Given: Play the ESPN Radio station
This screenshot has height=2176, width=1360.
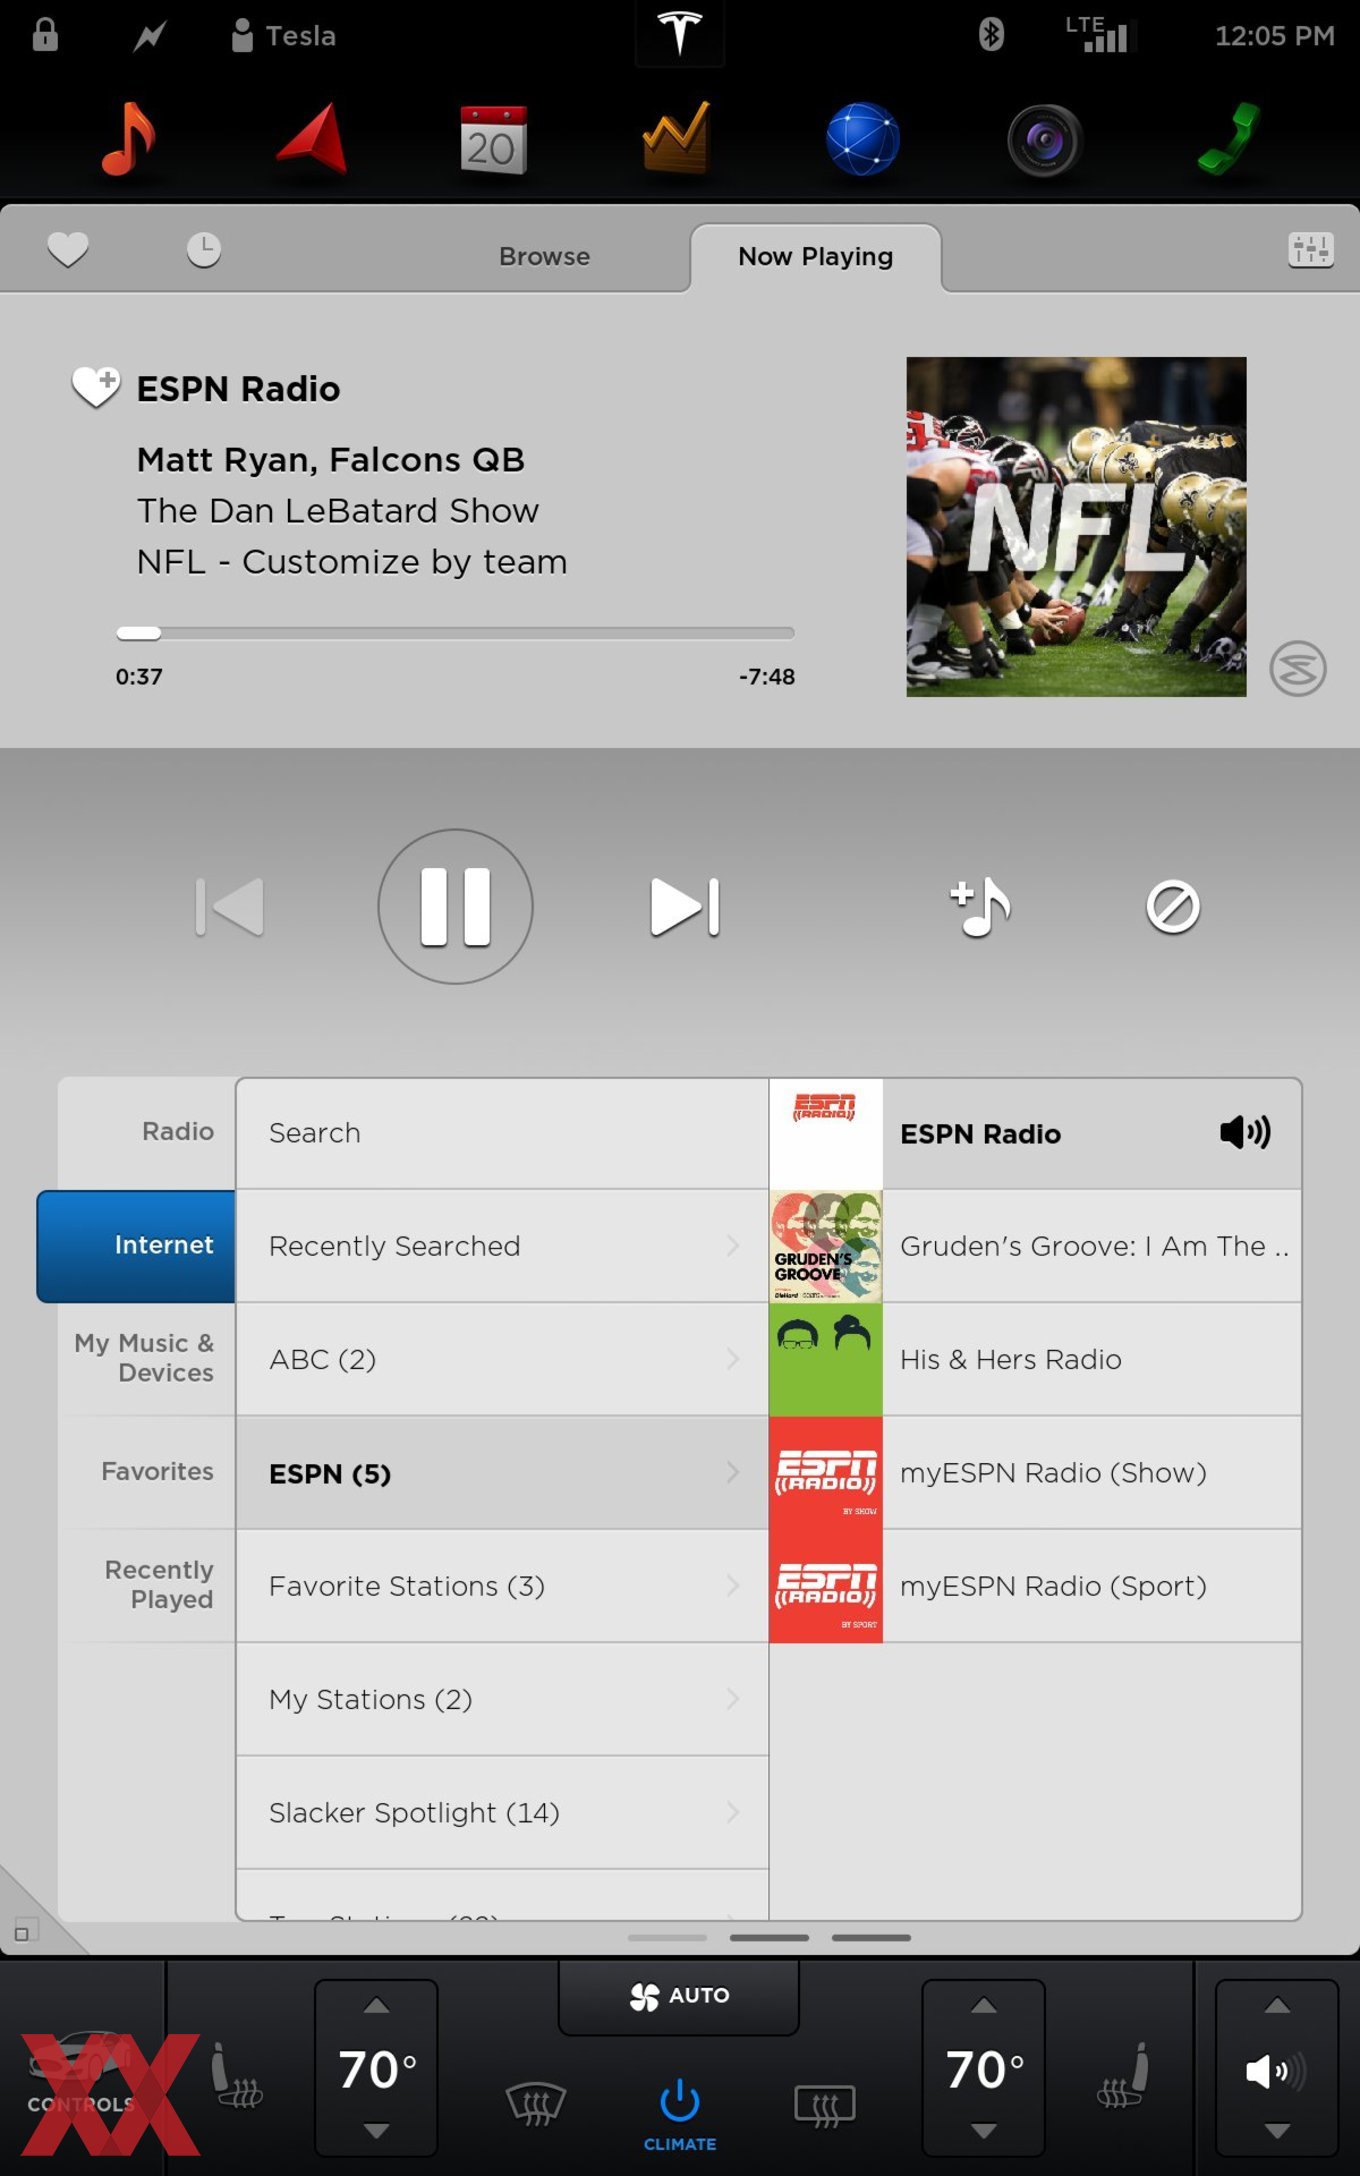Looking at the screenshot, I should pyautogui.click(x=1035, y=1133).
